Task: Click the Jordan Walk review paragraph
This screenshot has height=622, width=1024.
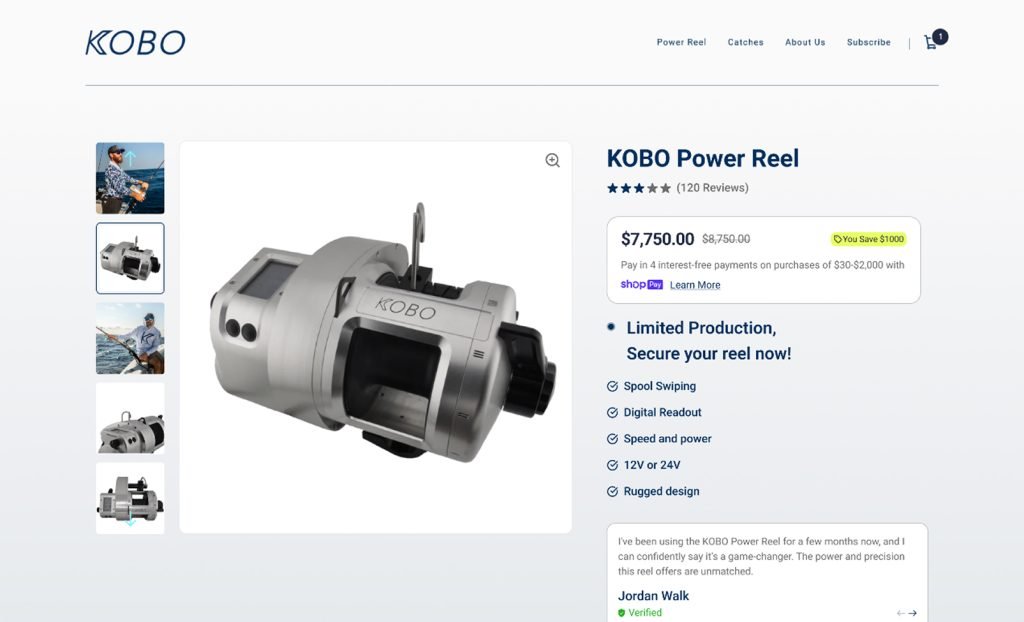Action: (761, 556)
